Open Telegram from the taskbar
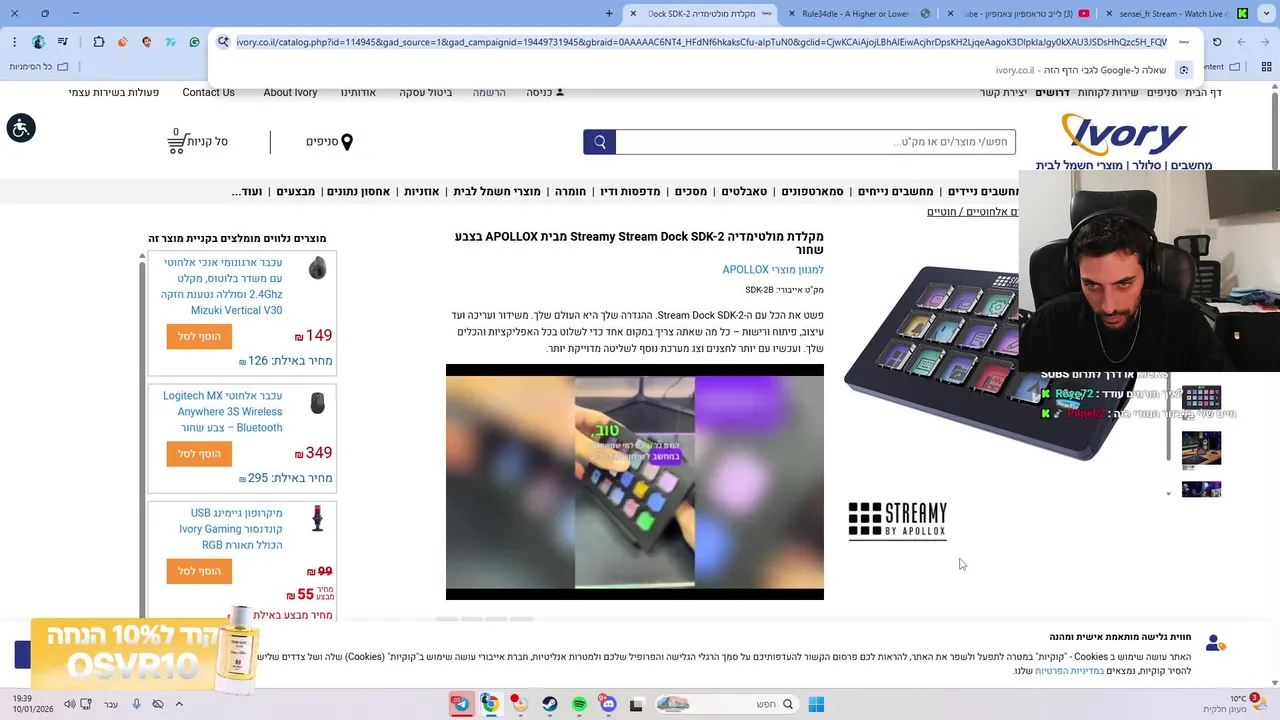Viewport: 1280px width, 720px height. coord(461,704)
